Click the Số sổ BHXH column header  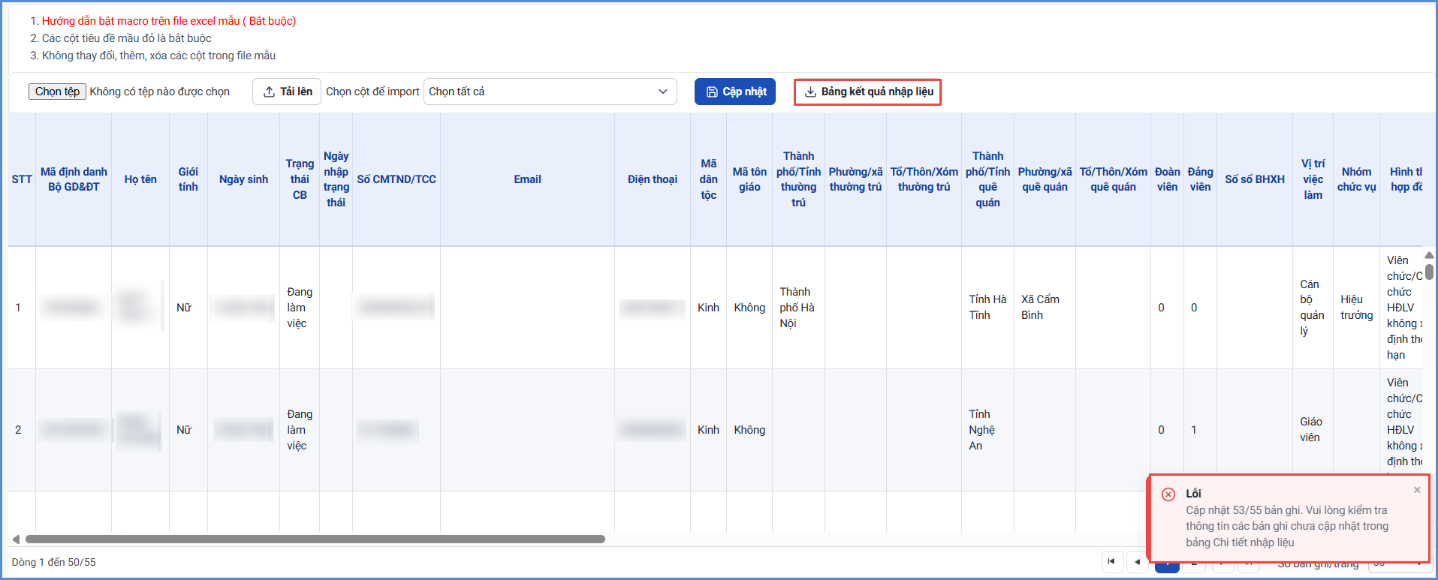point(1254,179)
